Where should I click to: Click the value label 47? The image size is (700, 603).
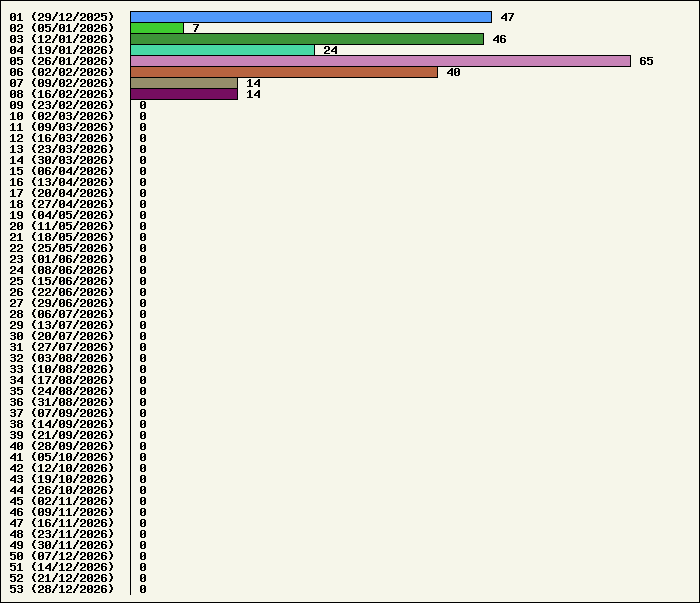[x=507, y=17]
